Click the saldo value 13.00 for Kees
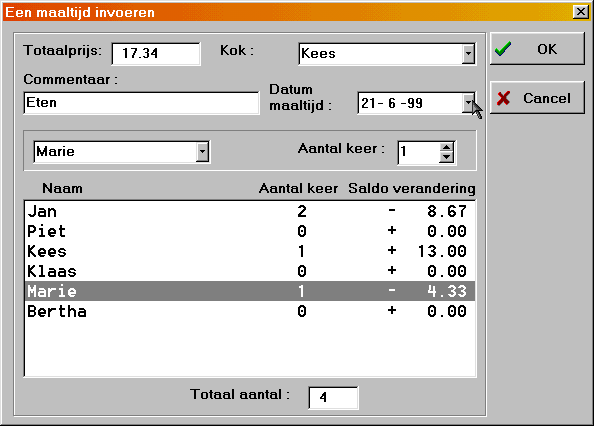 click(442, 251)
